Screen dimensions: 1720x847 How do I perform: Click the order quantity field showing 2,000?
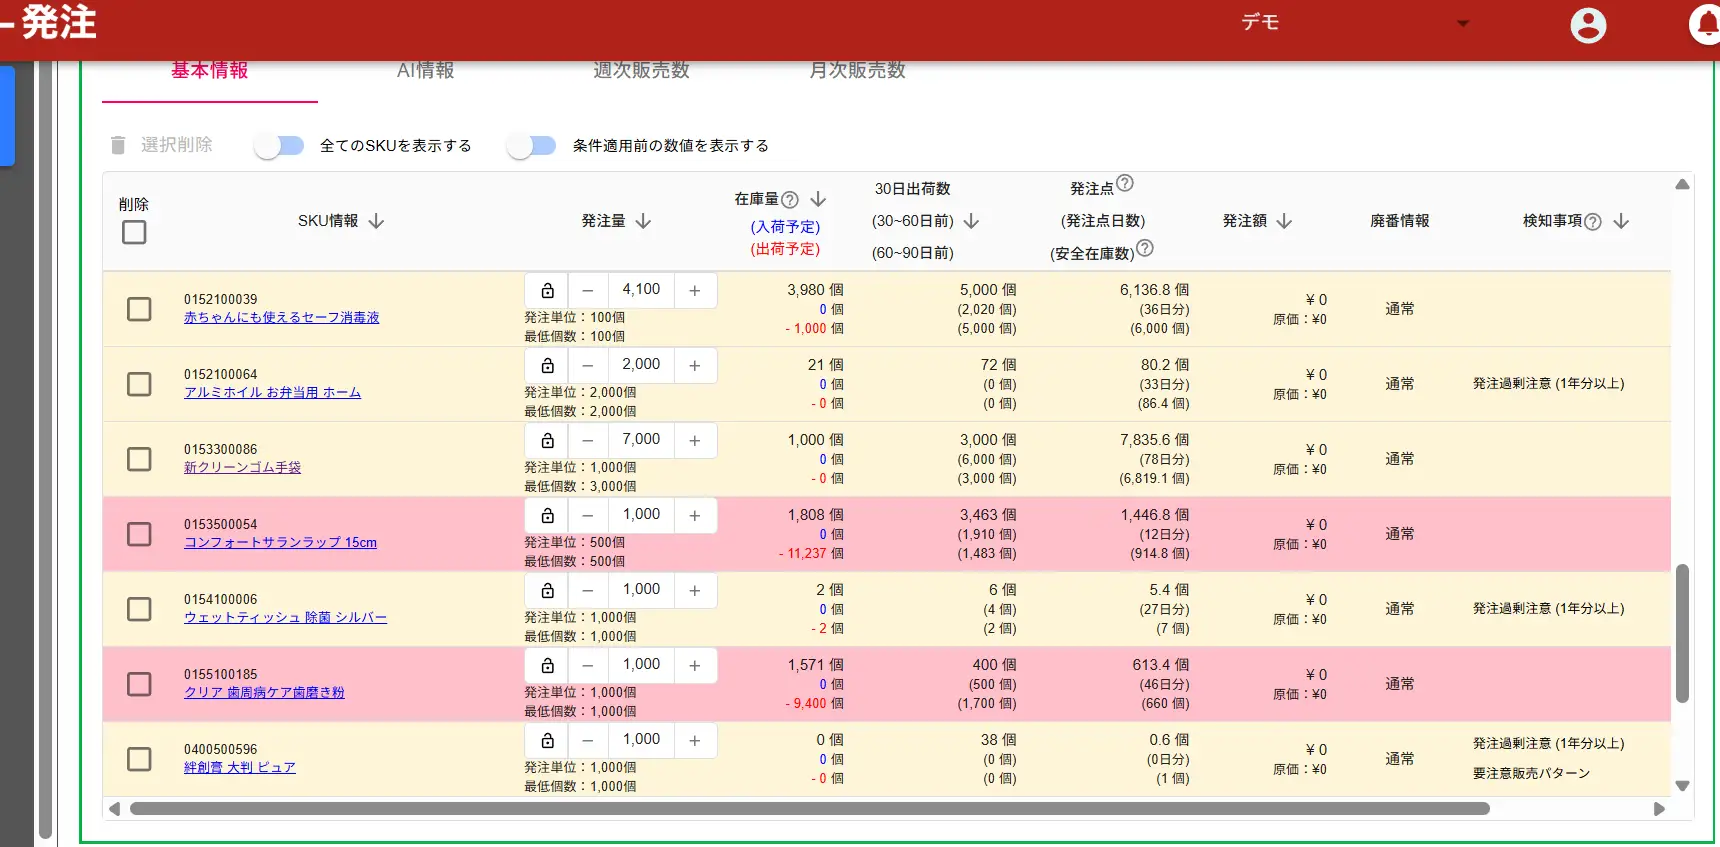(640, 365)
